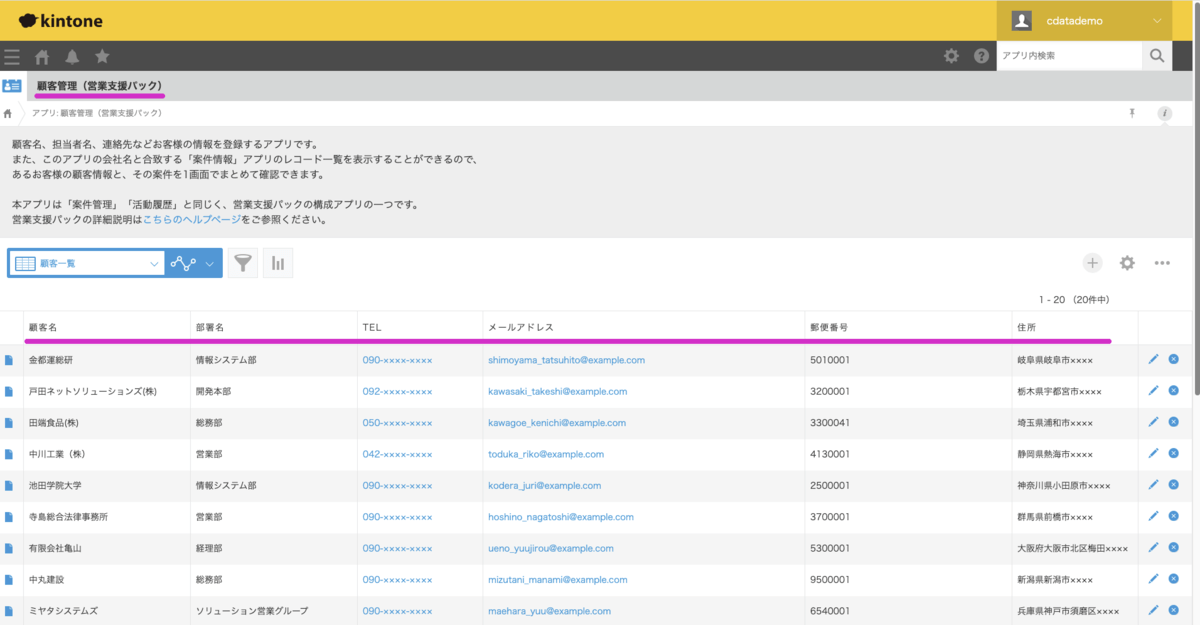Expand the graph view dropdown arrow
Image resolution: width=1200 pixels, height=625 pixels.
click(x=210, y=264)
